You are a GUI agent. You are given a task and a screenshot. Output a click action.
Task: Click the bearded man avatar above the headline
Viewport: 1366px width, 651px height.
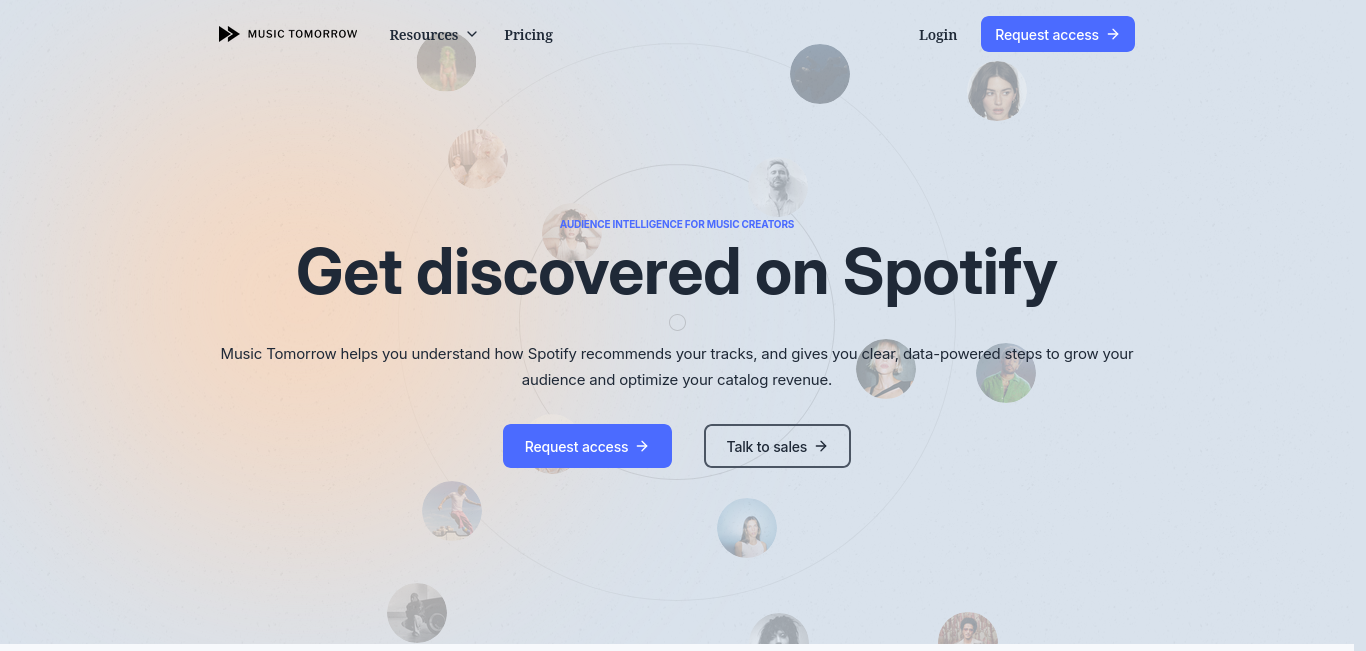[778, 185]
